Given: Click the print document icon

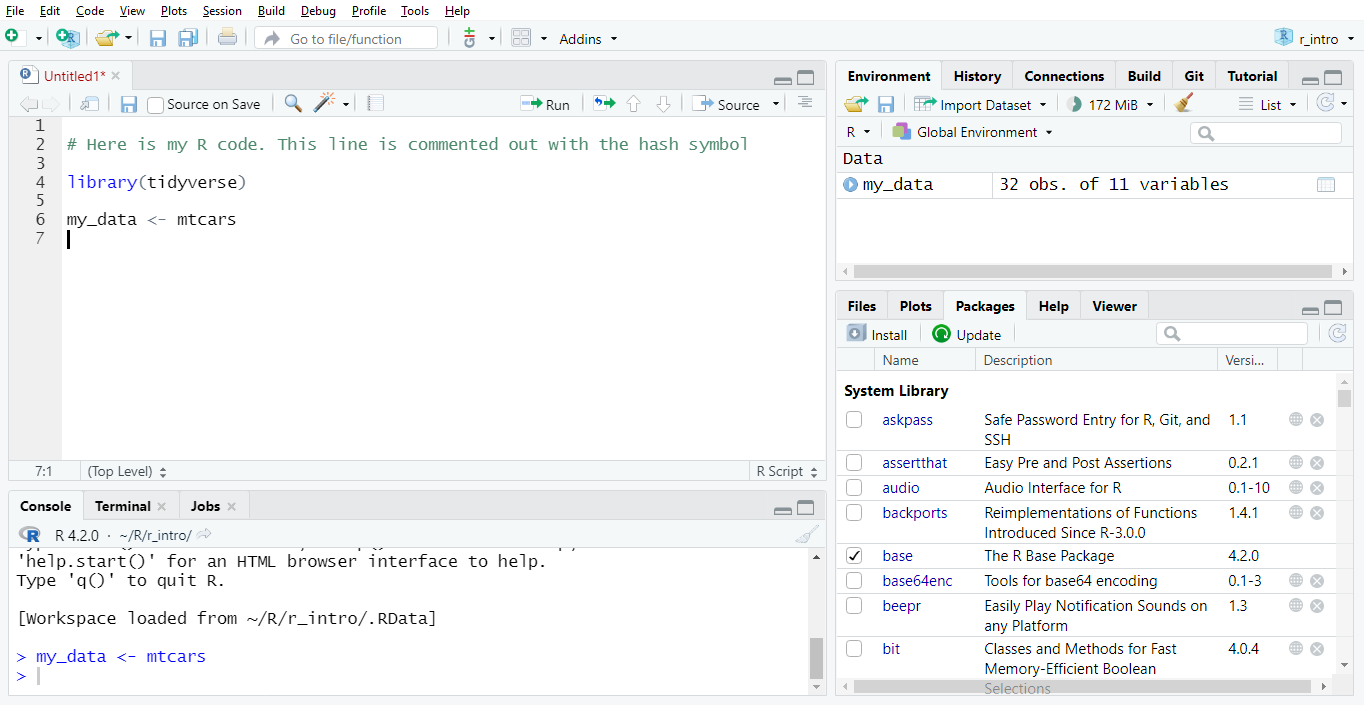Looking at the screenshot, I should [227, 39].
